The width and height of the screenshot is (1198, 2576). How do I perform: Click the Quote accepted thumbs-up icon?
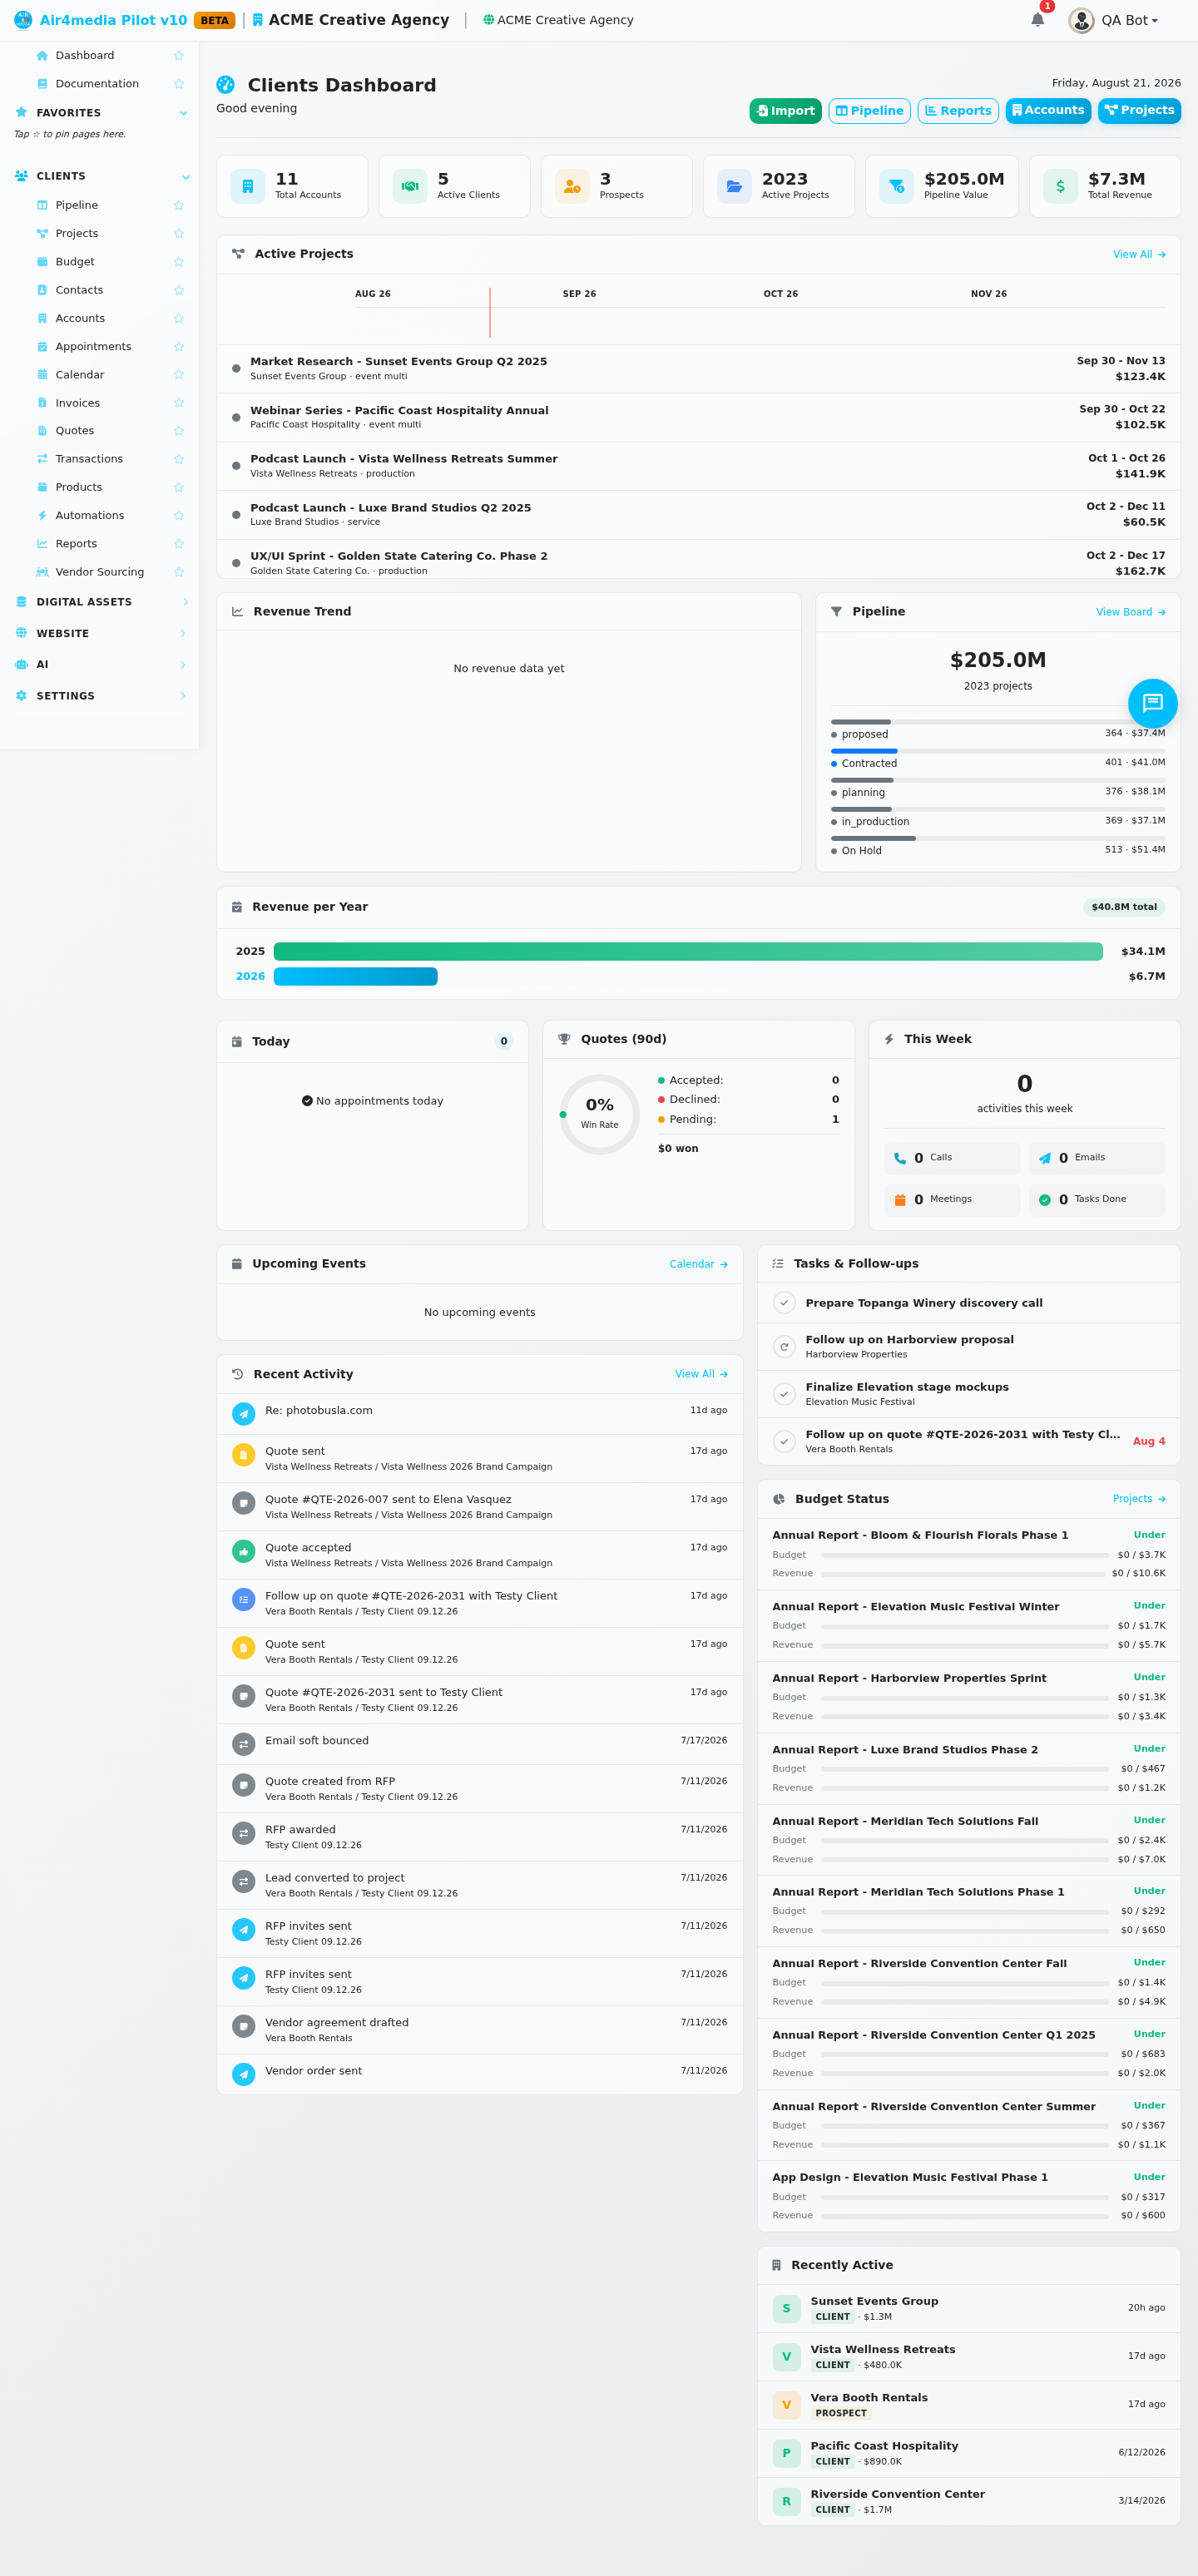point(243,1551)
